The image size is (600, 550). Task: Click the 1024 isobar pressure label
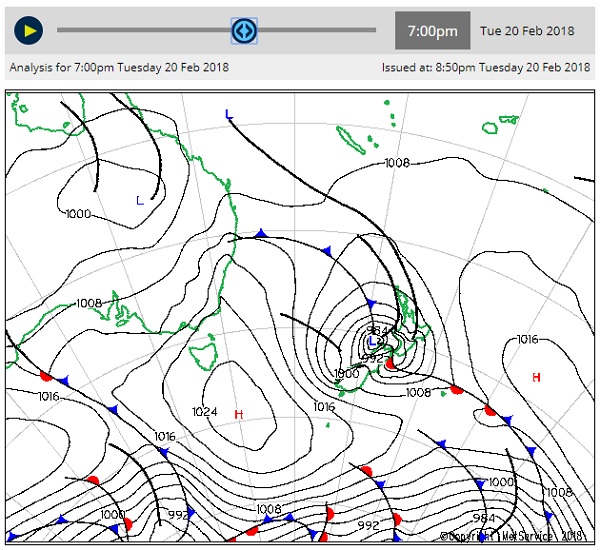[205, 412]
